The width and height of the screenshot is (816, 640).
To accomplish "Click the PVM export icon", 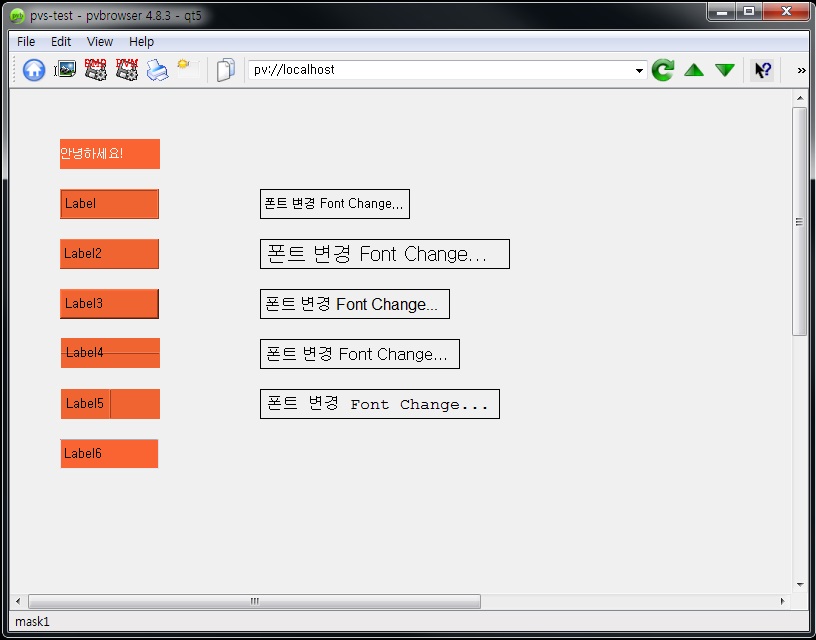I will click(126, 70).
